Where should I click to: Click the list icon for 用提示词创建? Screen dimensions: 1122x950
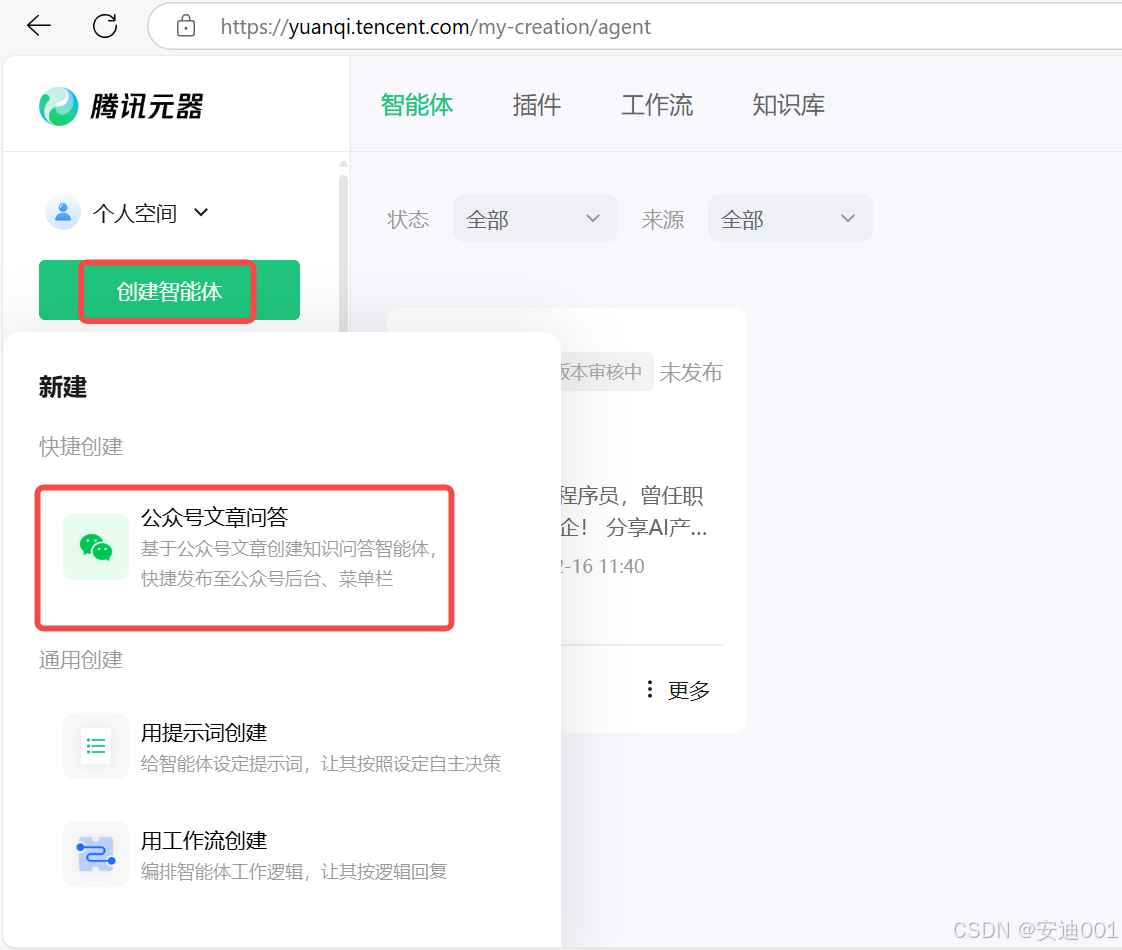(96, 746)
